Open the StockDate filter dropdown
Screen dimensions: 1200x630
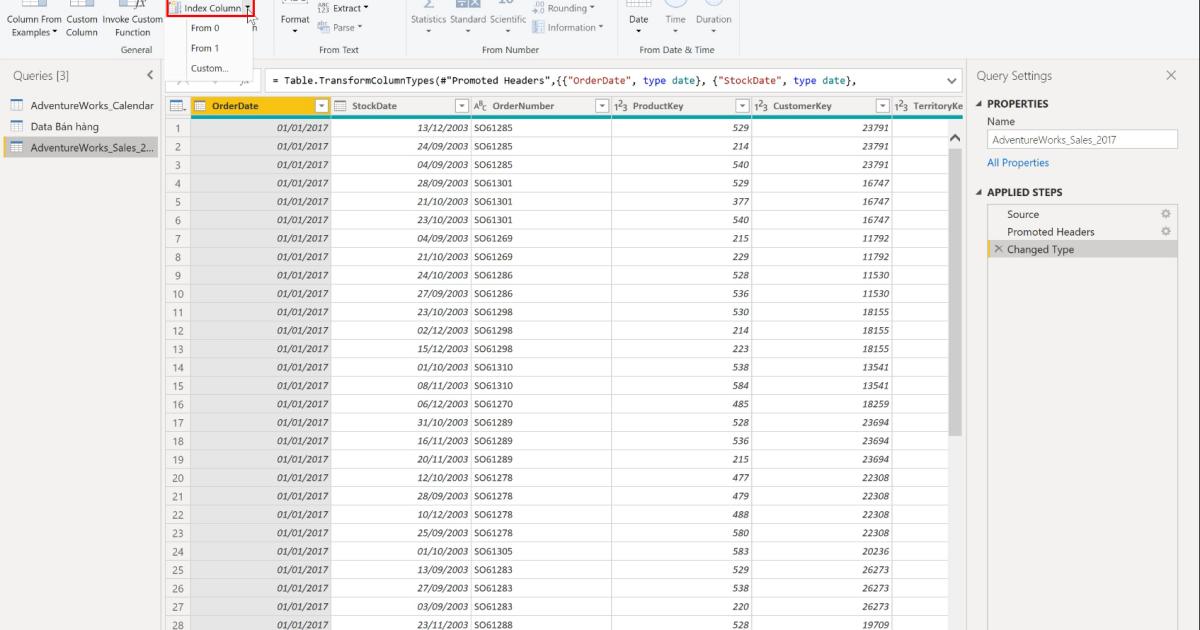461,105
